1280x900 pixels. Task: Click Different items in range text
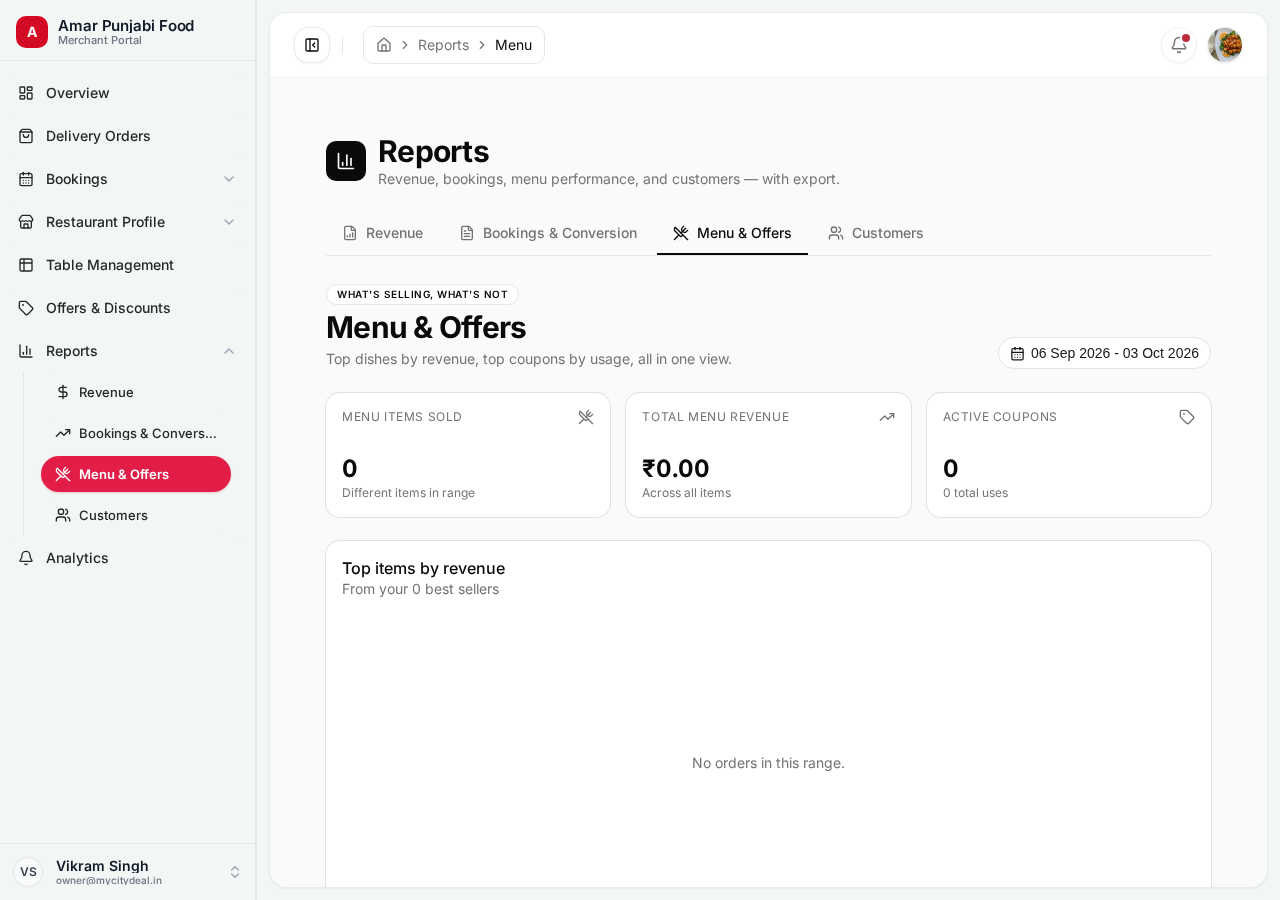pos(408,493)
